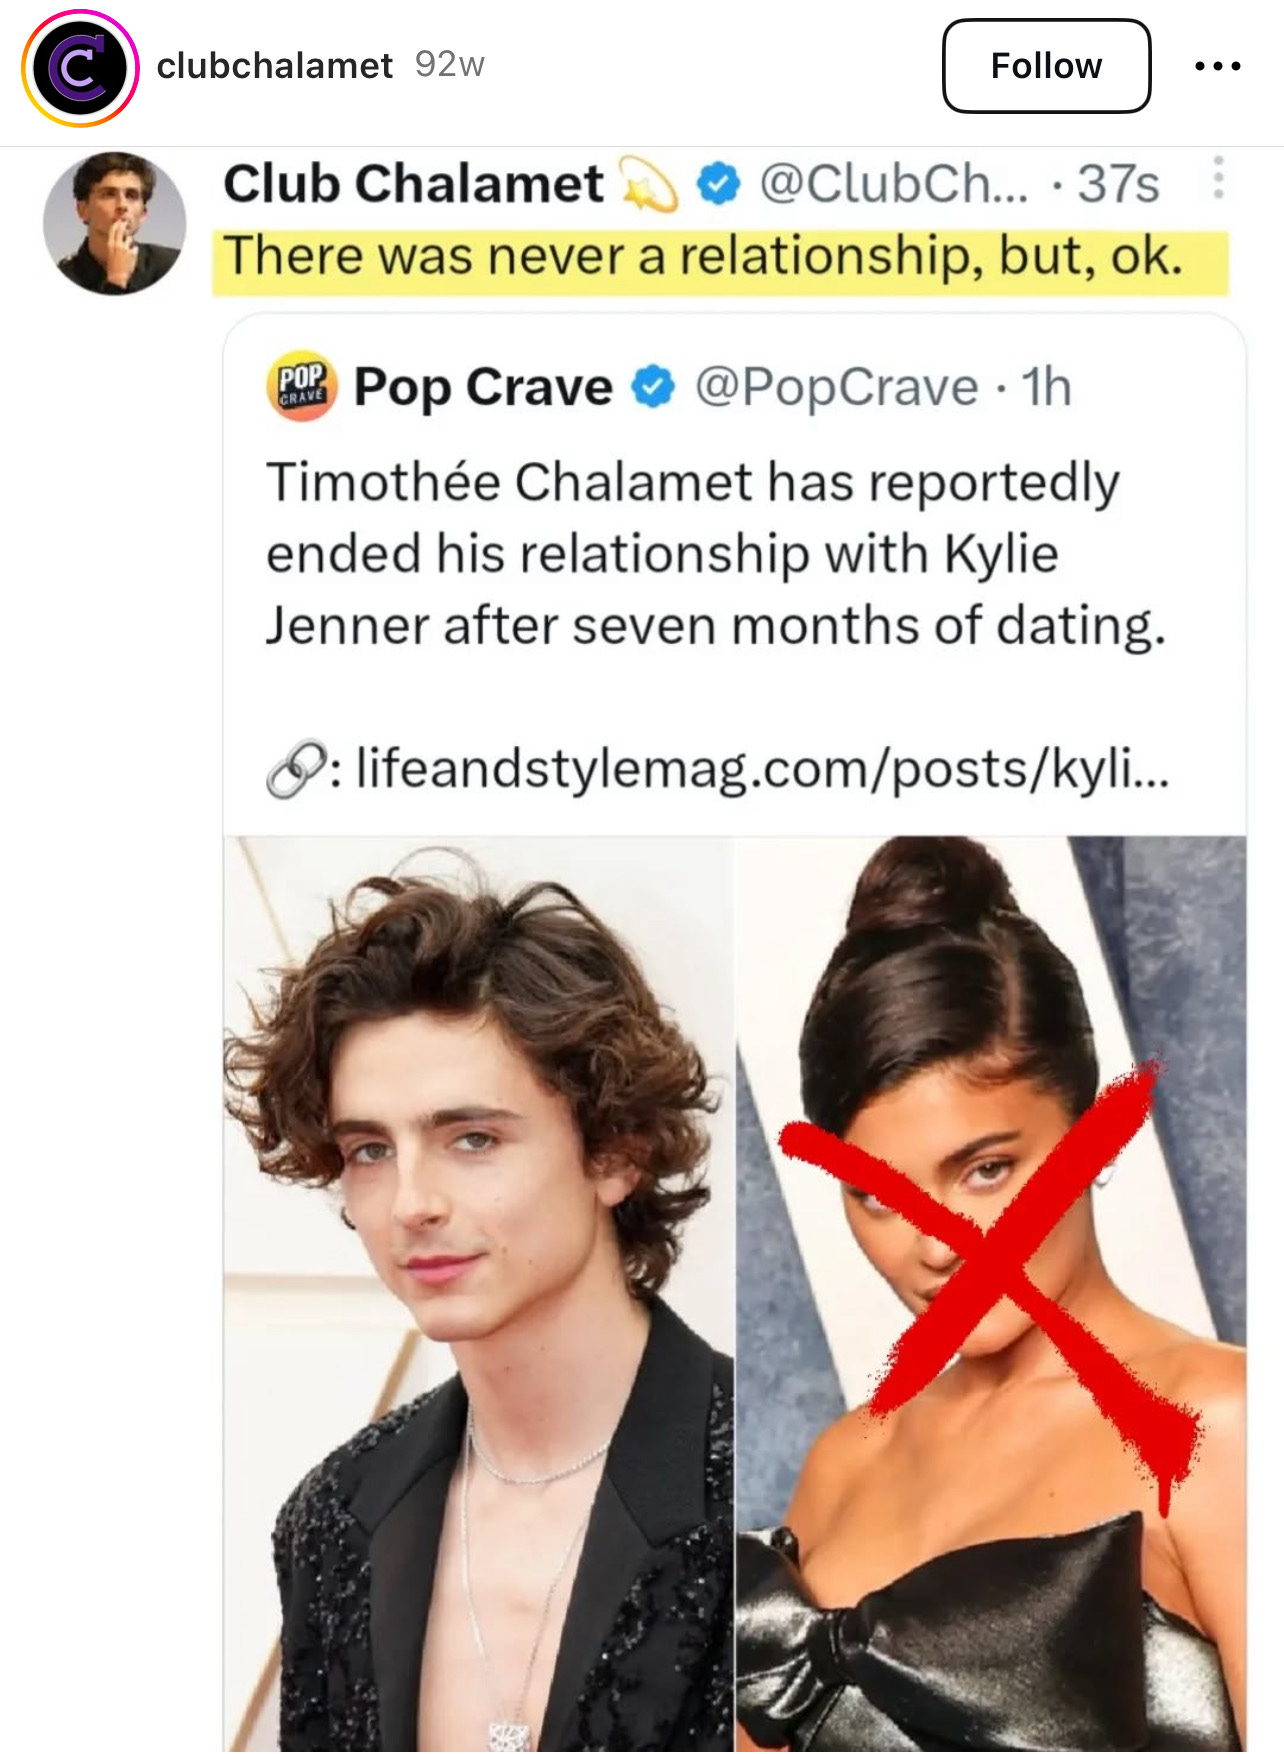Viewport: 1284px width, 1754px height.
Task: Click Pop Crave's blue verified badge
Action: [653, 387]
